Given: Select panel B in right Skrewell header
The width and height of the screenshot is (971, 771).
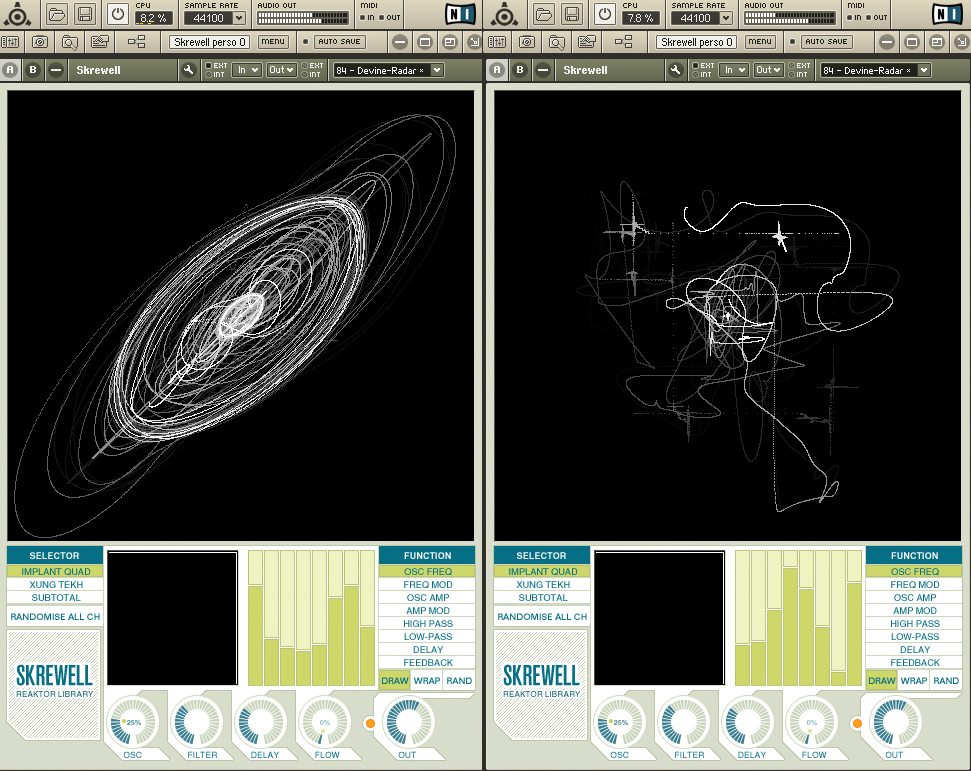Looking at the screenshot, I should [x=520, y=70].
